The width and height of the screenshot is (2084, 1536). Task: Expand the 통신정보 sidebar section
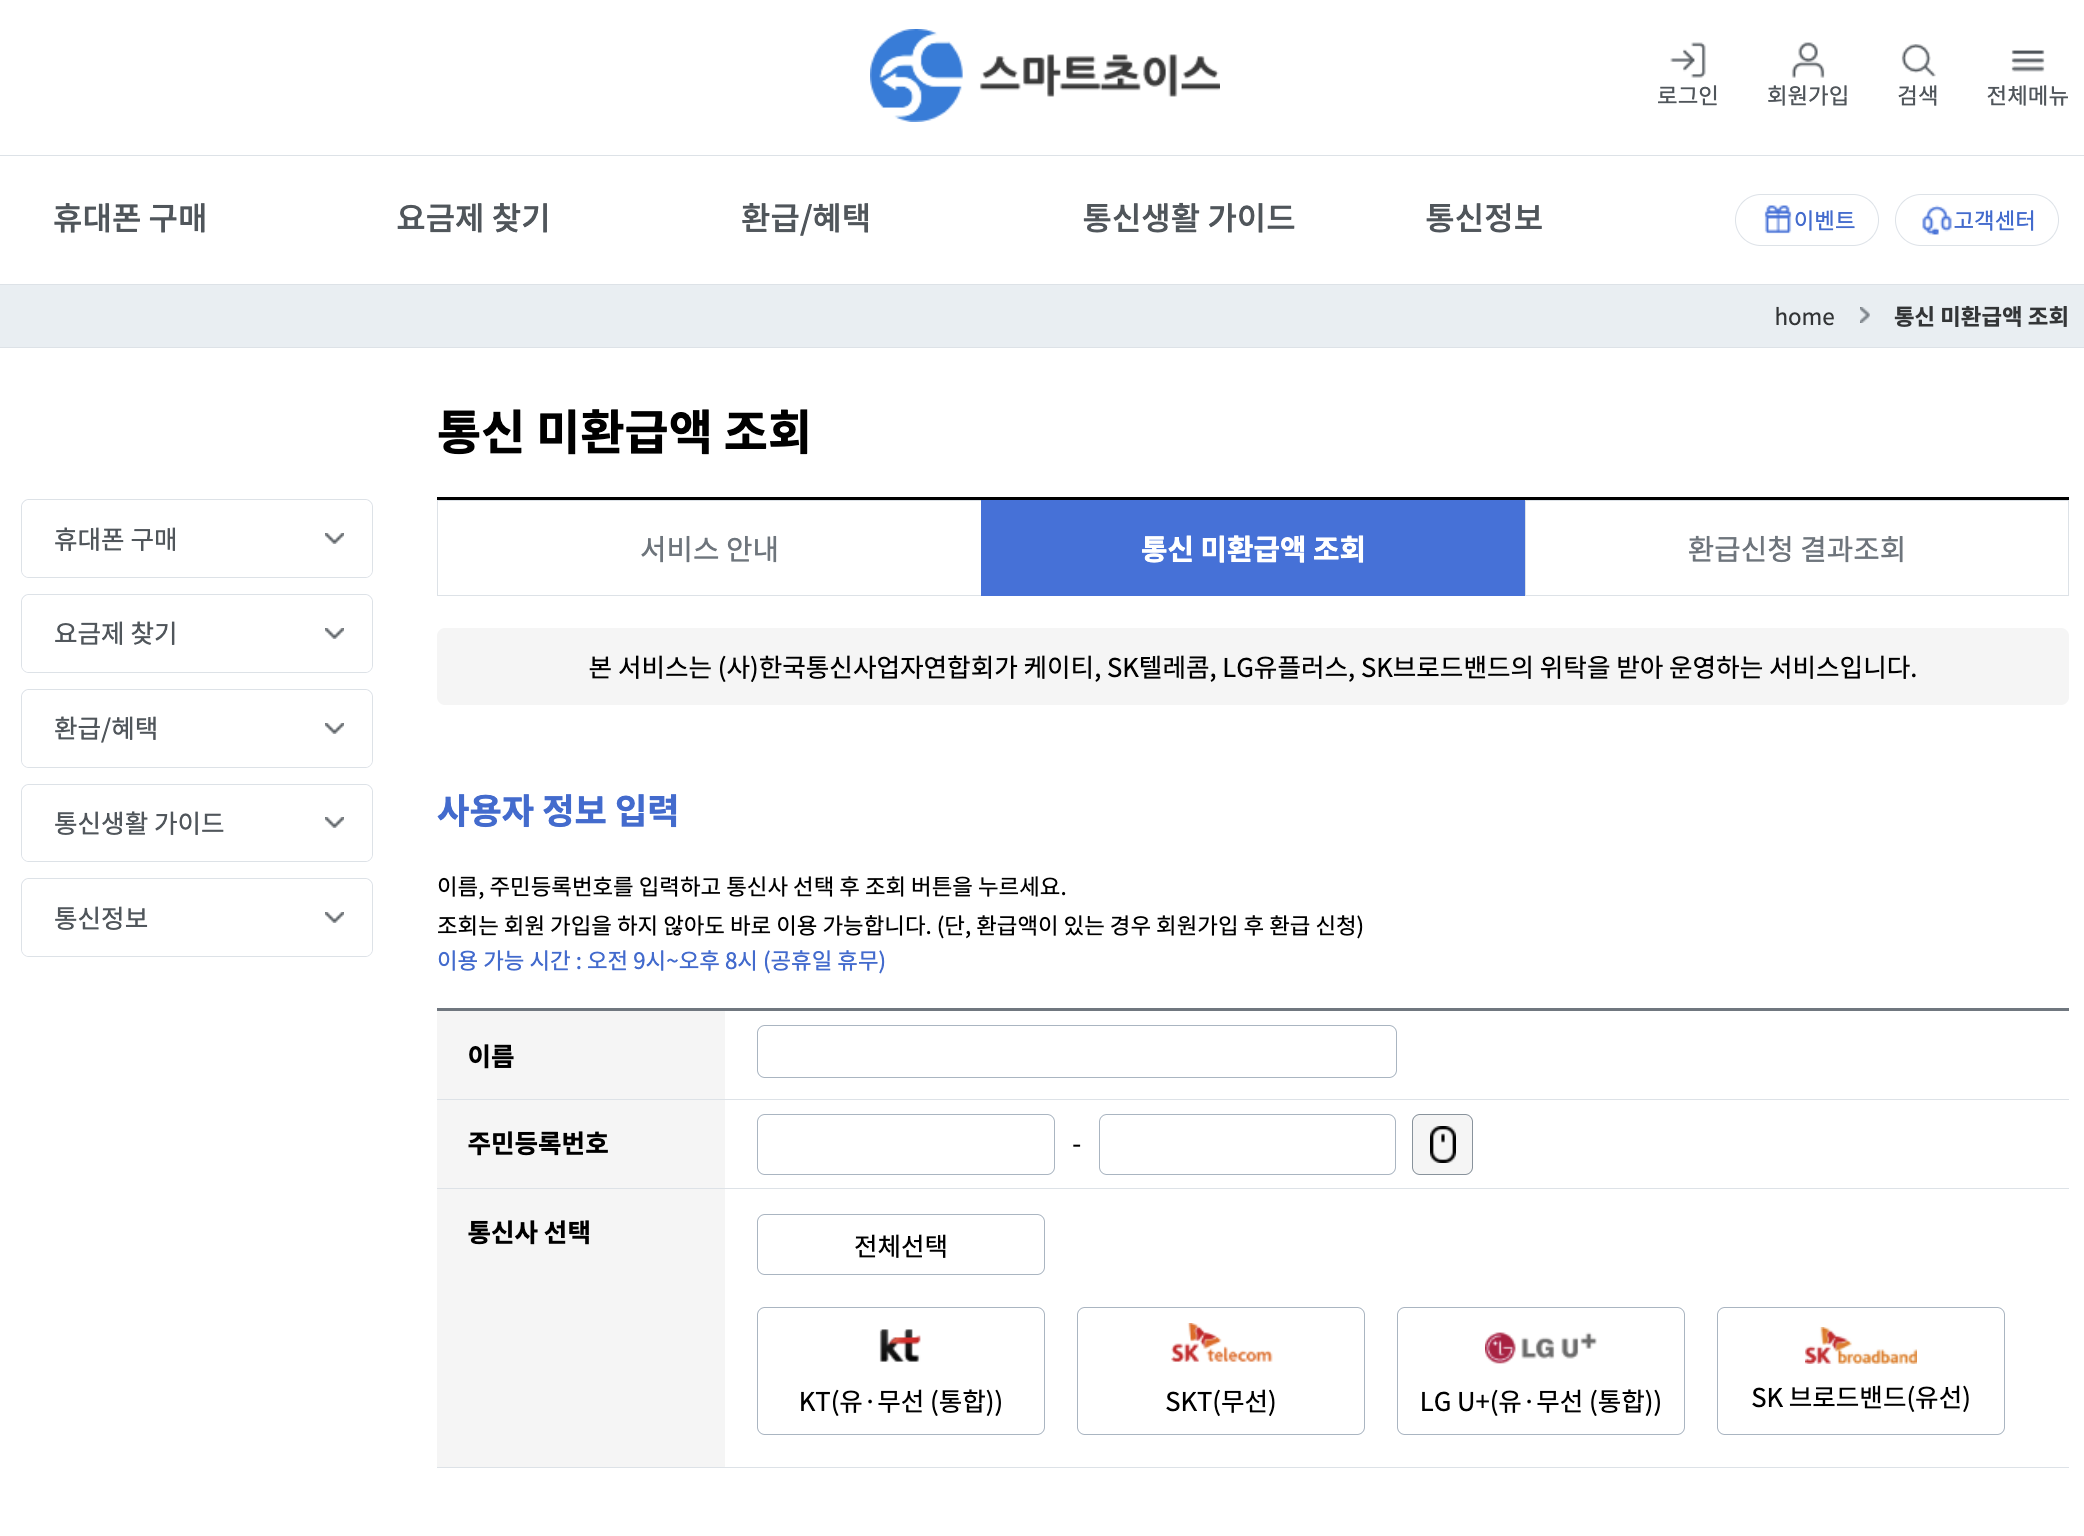coord(197,918)
